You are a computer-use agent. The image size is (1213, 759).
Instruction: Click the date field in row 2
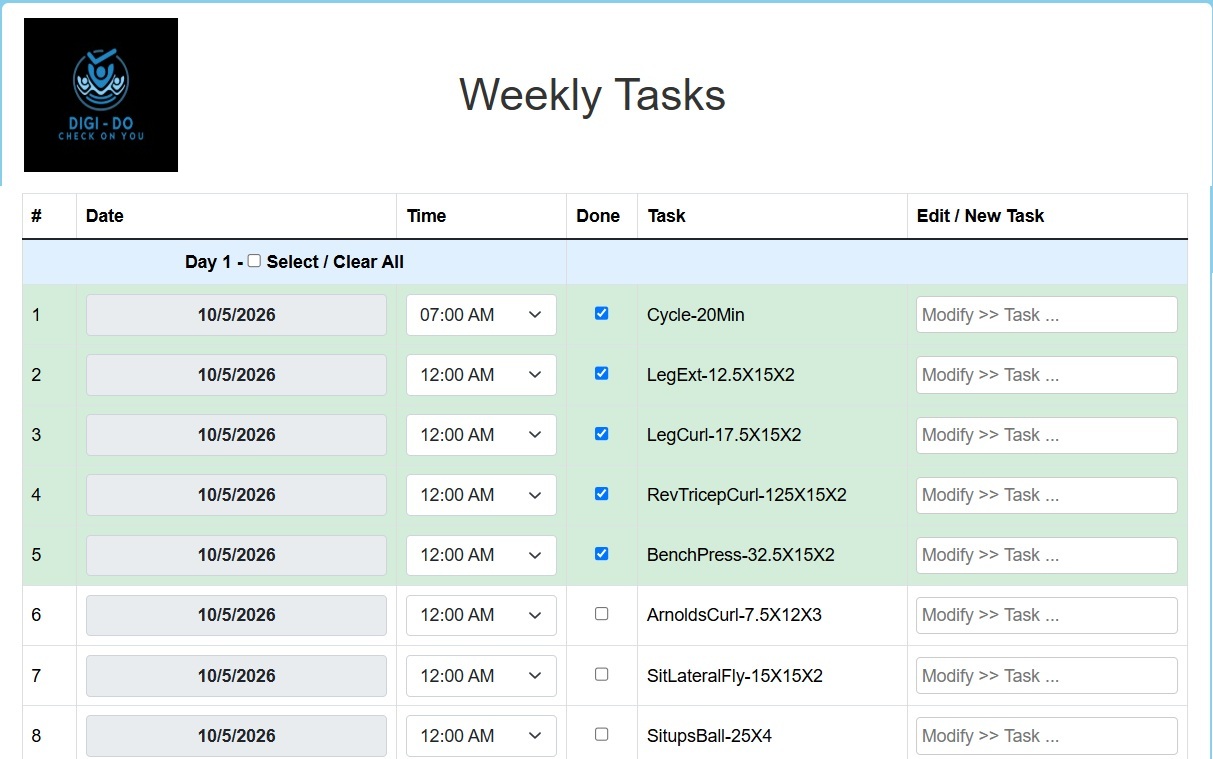click(x=236, y=375)
